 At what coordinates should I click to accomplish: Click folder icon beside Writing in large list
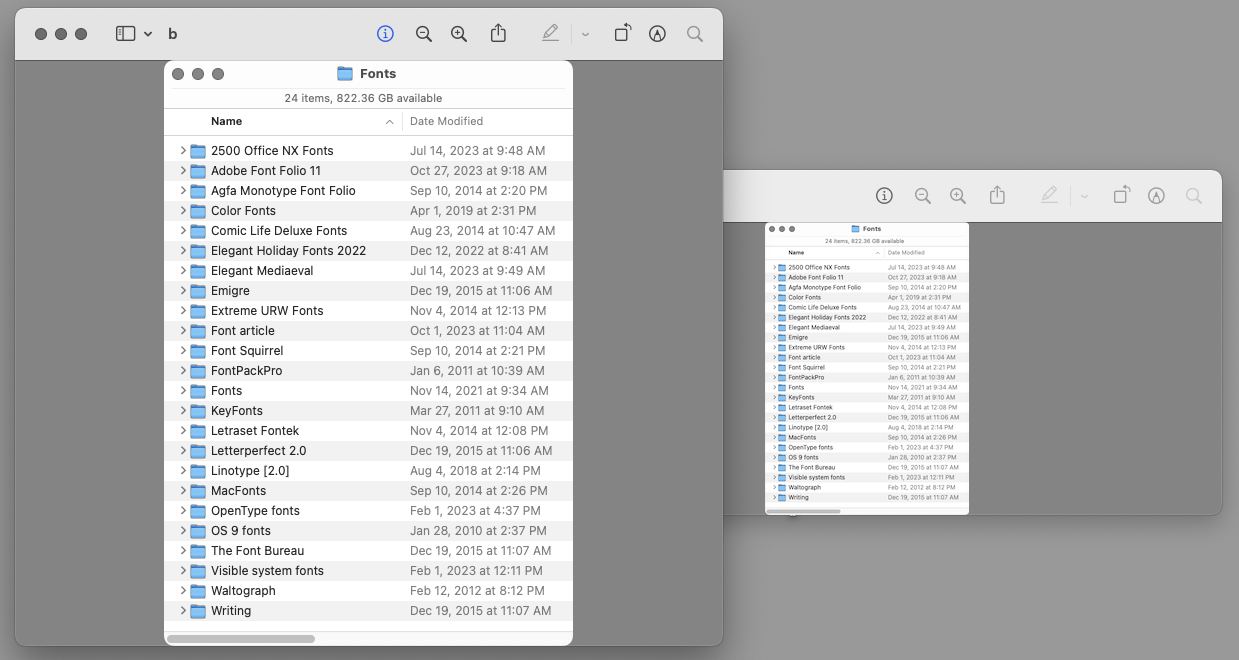pos(198,610)
